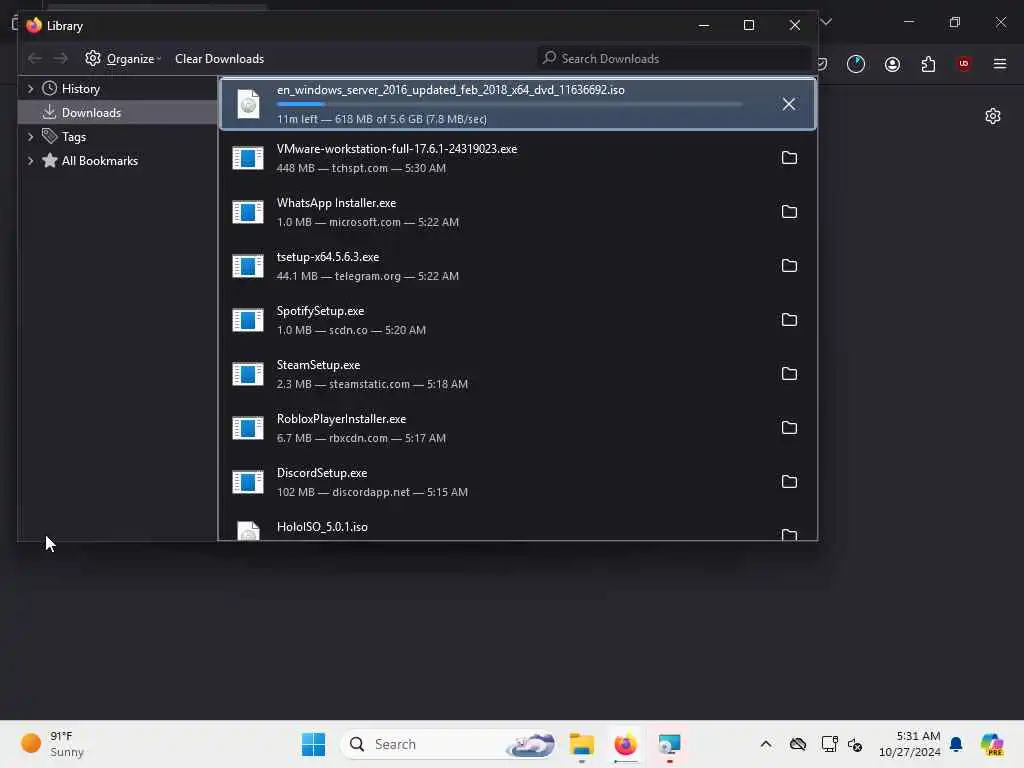Select Downloads in the Library sidebar
The image size is (1024, 768).
tap(91, 113)
